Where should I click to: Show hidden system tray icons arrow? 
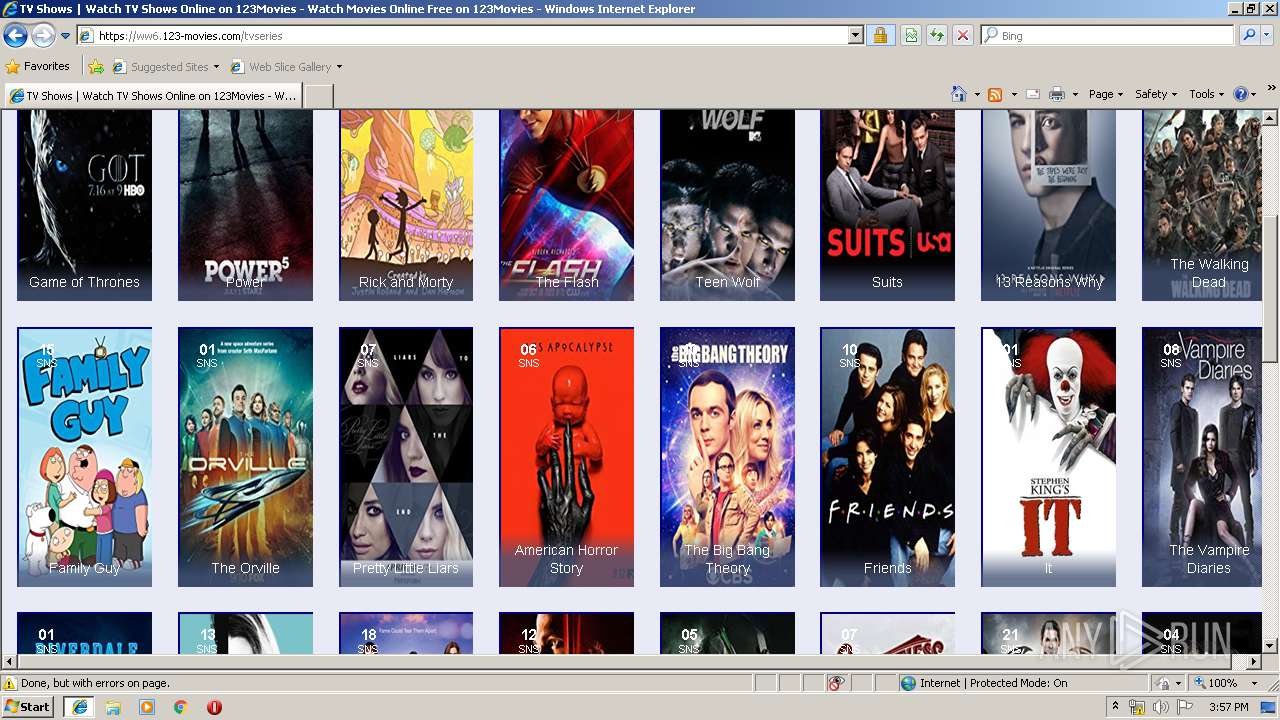[x=1115, y=707]
